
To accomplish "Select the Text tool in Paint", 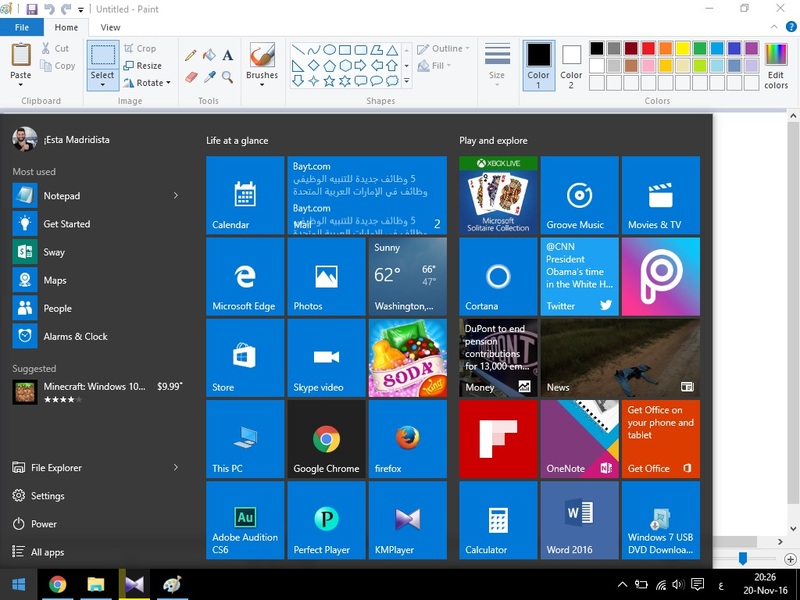I will pyautogui.click(x=228, y=55).
